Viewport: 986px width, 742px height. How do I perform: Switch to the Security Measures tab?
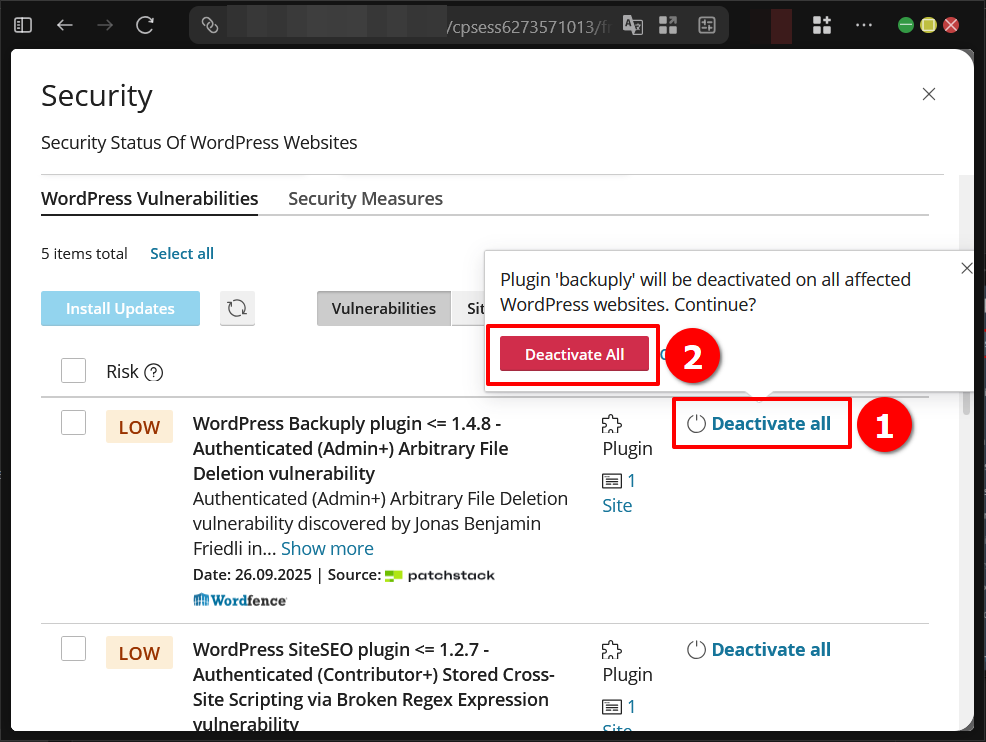point(365,198)
